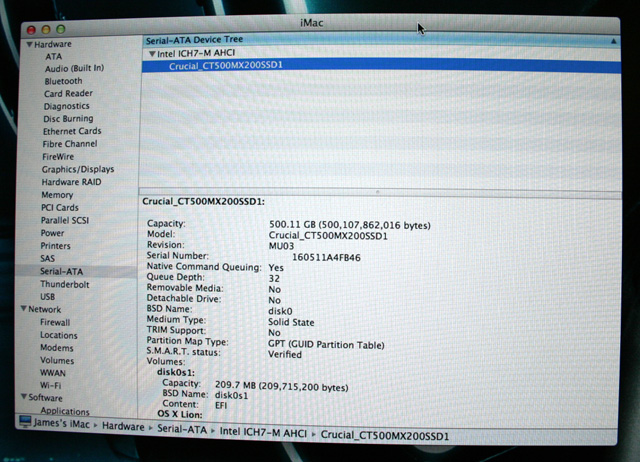Click the serial number 160511A4FB46
640x462 pixels.
[x=326, y=258]
